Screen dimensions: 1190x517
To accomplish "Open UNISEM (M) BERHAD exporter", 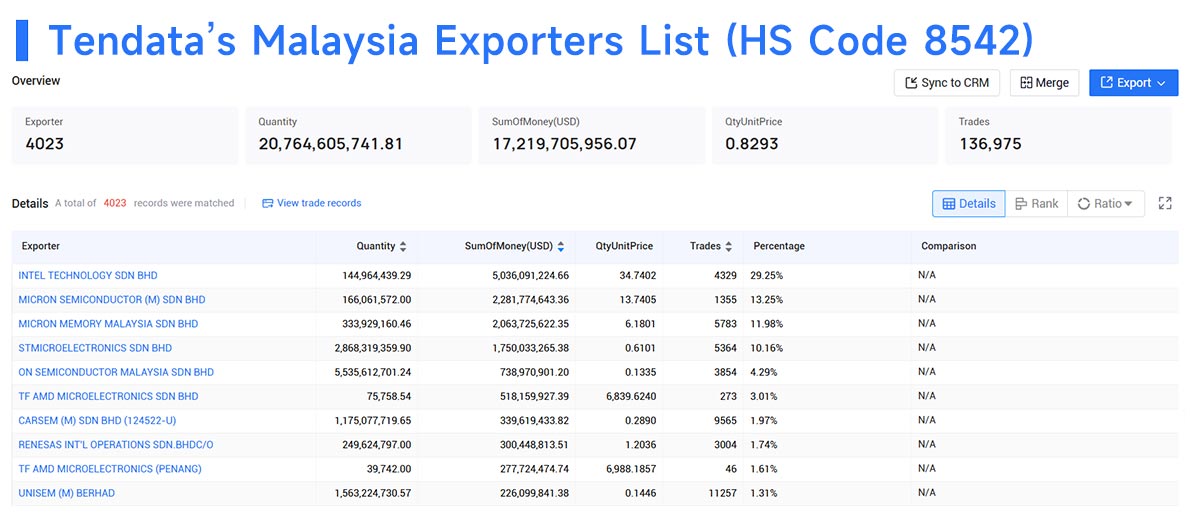I will [67, 493].
